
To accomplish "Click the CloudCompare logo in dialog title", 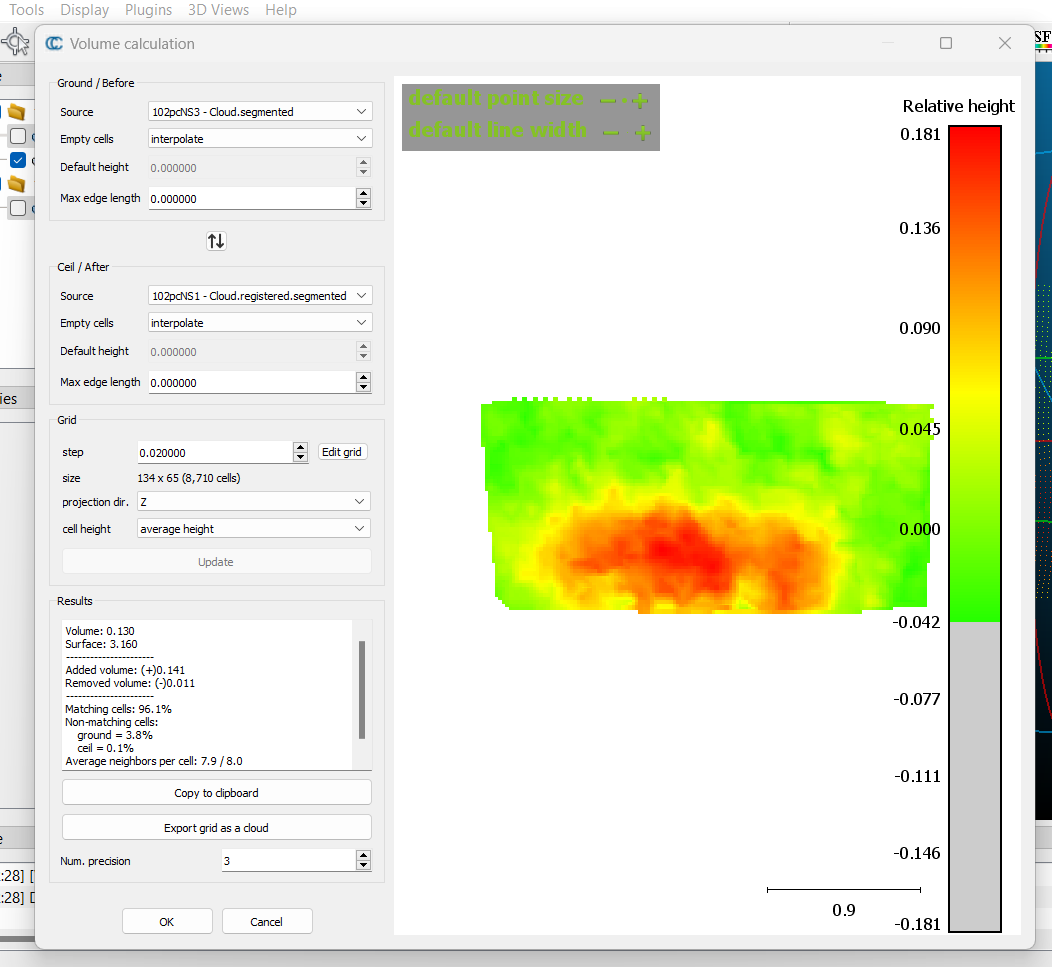I will coord(55,44).
